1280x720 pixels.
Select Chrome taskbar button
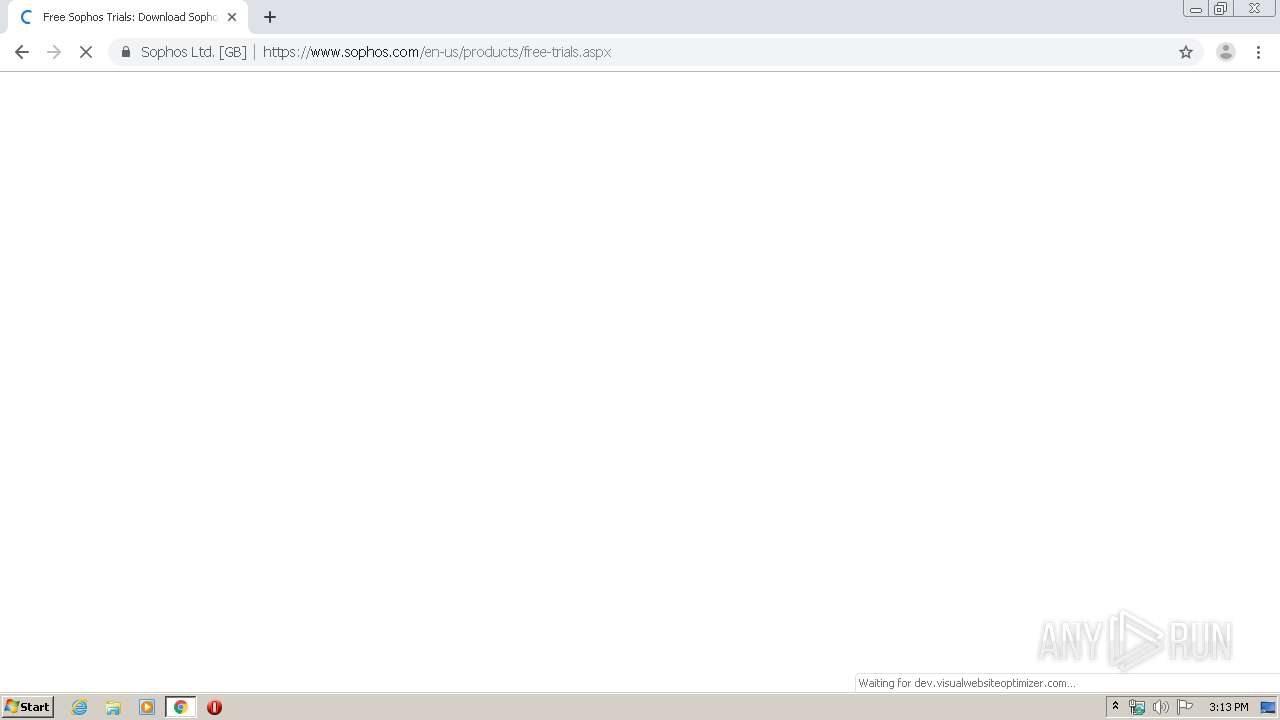pos(180,707)
